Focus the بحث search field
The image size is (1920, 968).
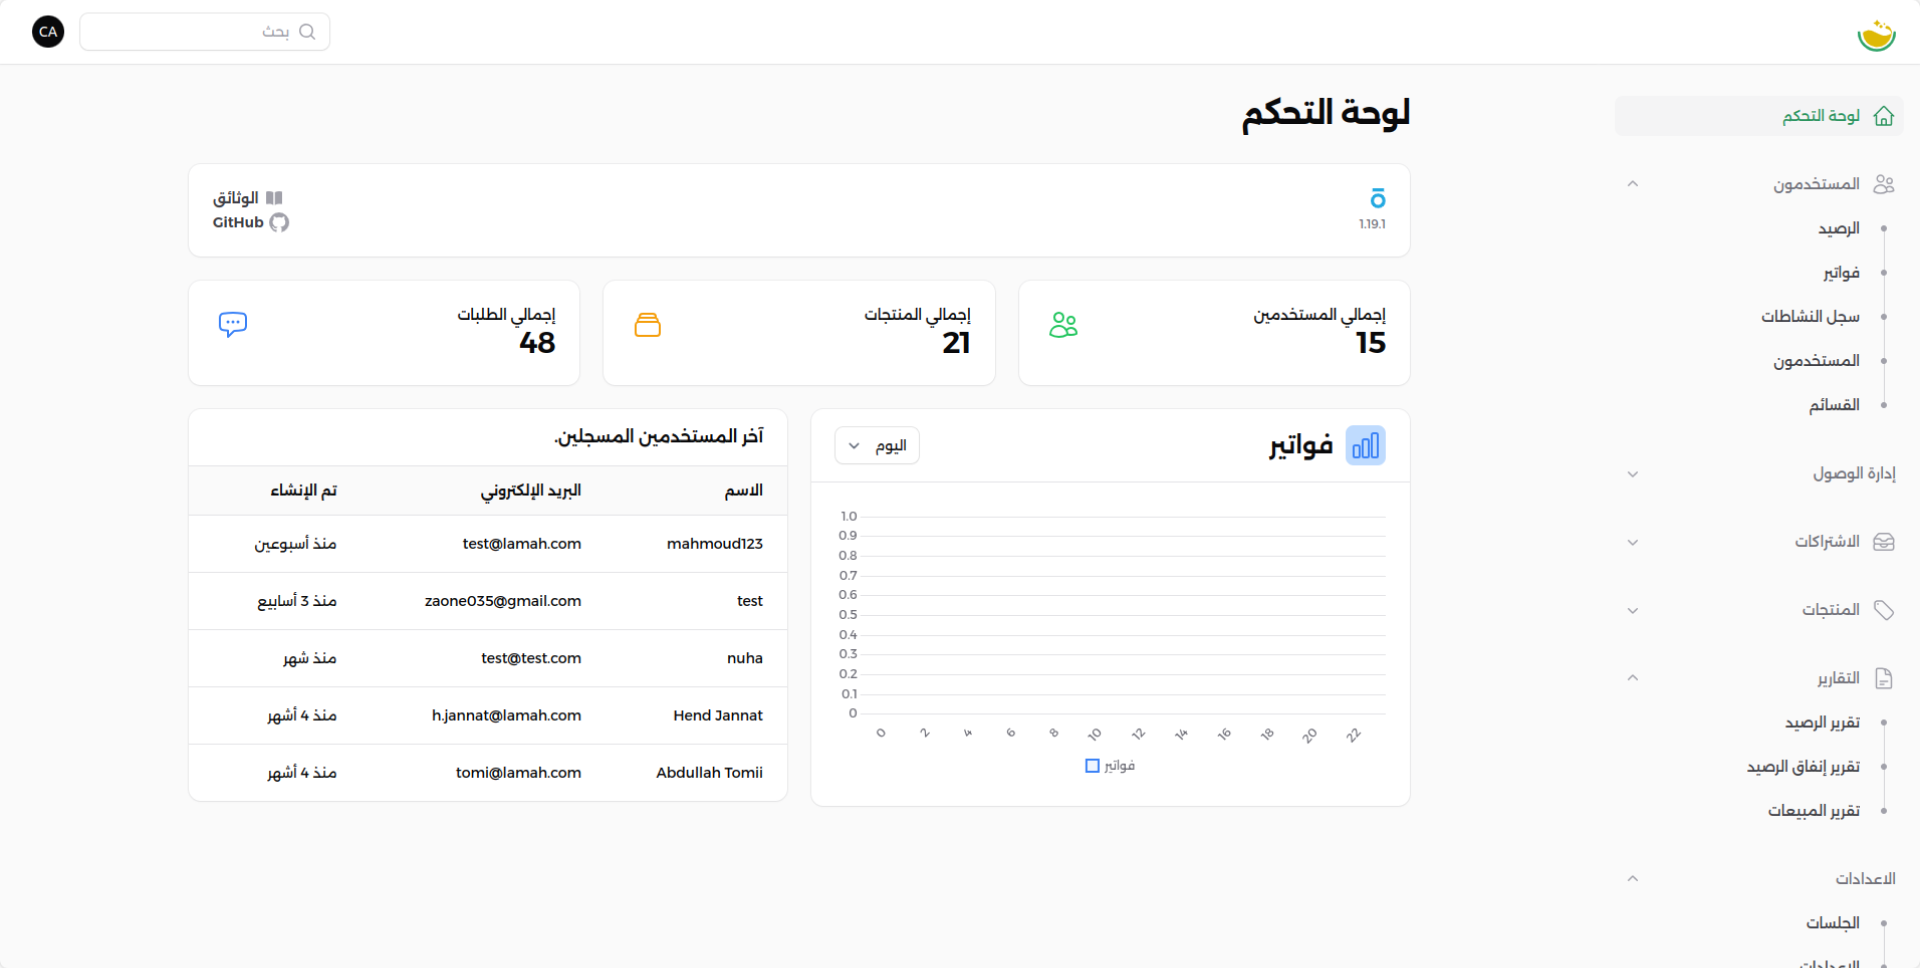point(205,32)
